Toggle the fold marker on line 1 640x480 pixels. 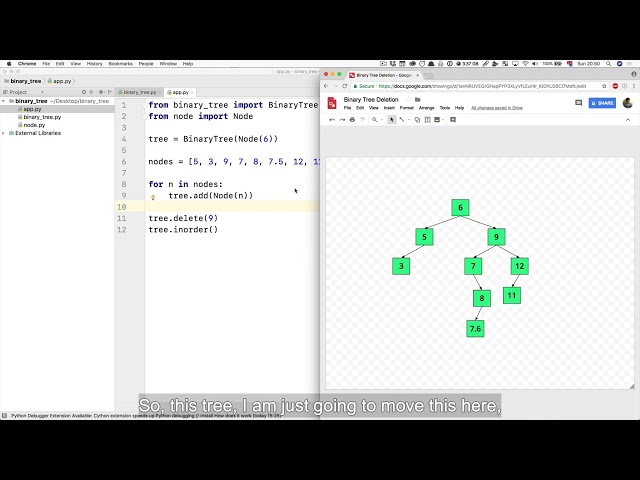[144, 105]
